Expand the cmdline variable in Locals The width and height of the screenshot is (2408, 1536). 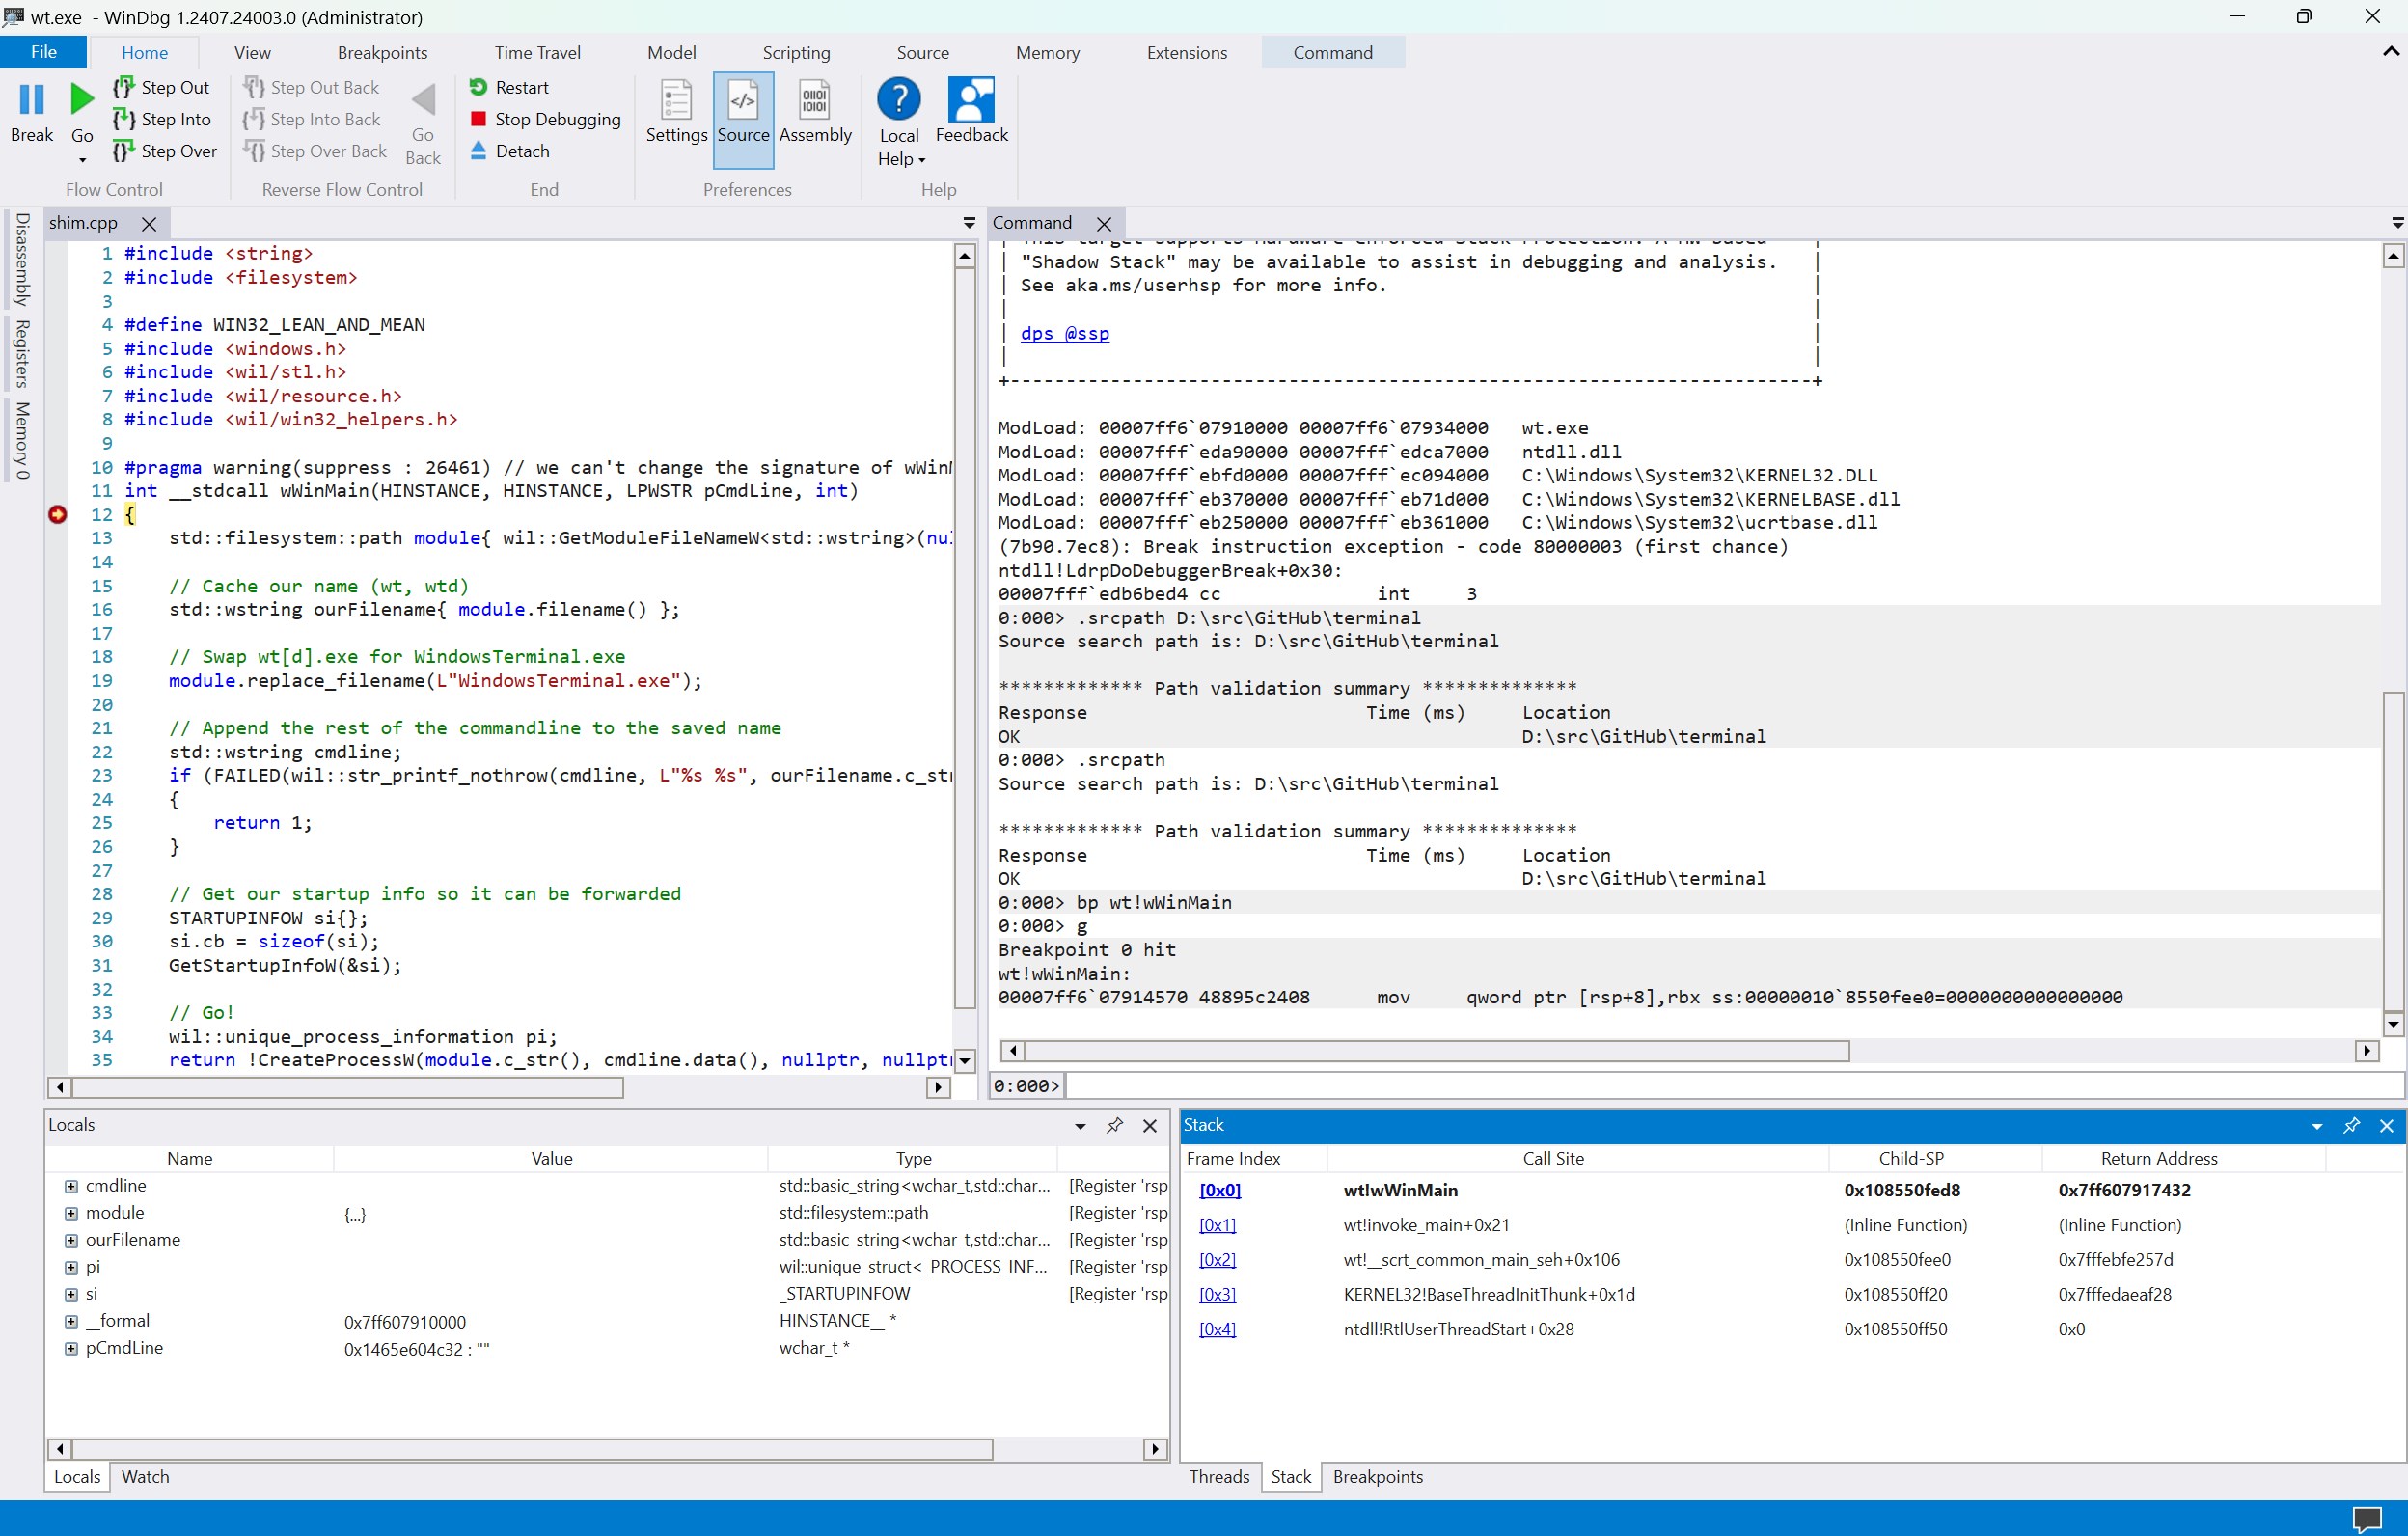(71, 1185)
